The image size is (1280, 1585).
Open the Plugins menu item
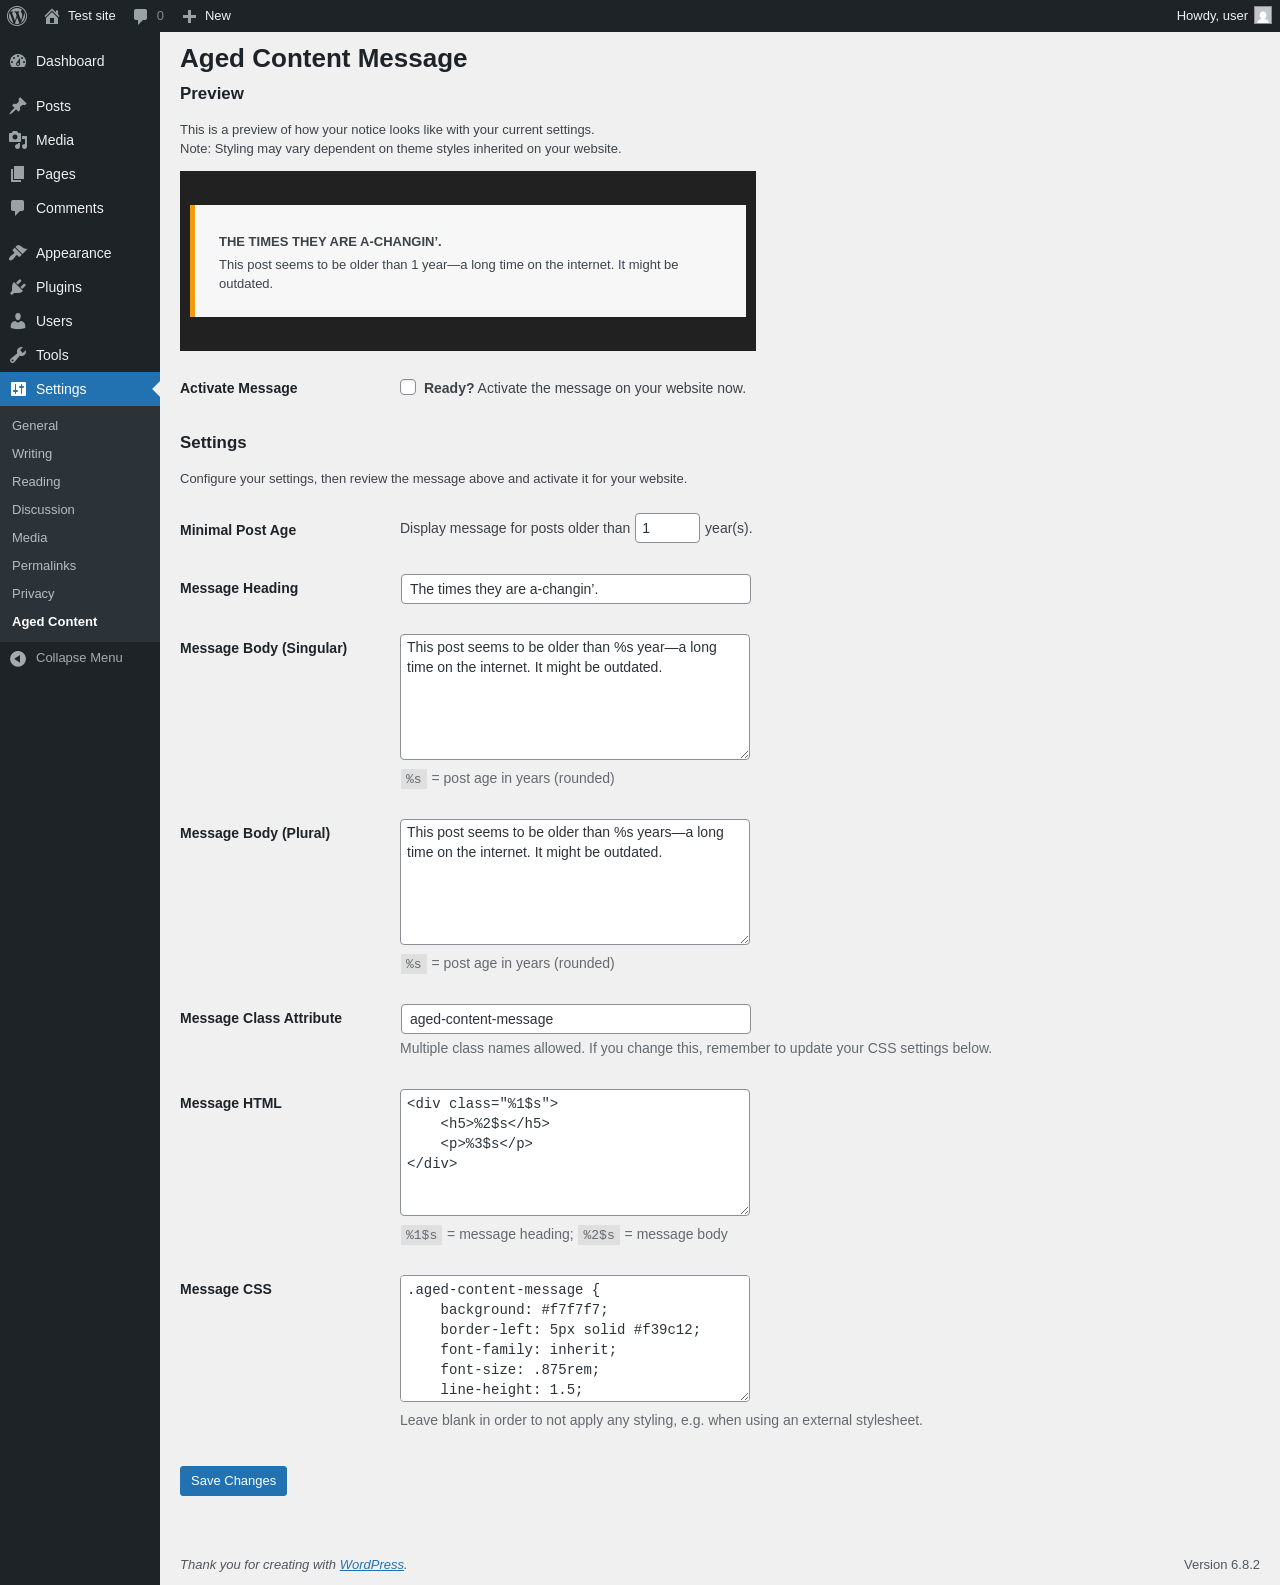coord(80,287)
